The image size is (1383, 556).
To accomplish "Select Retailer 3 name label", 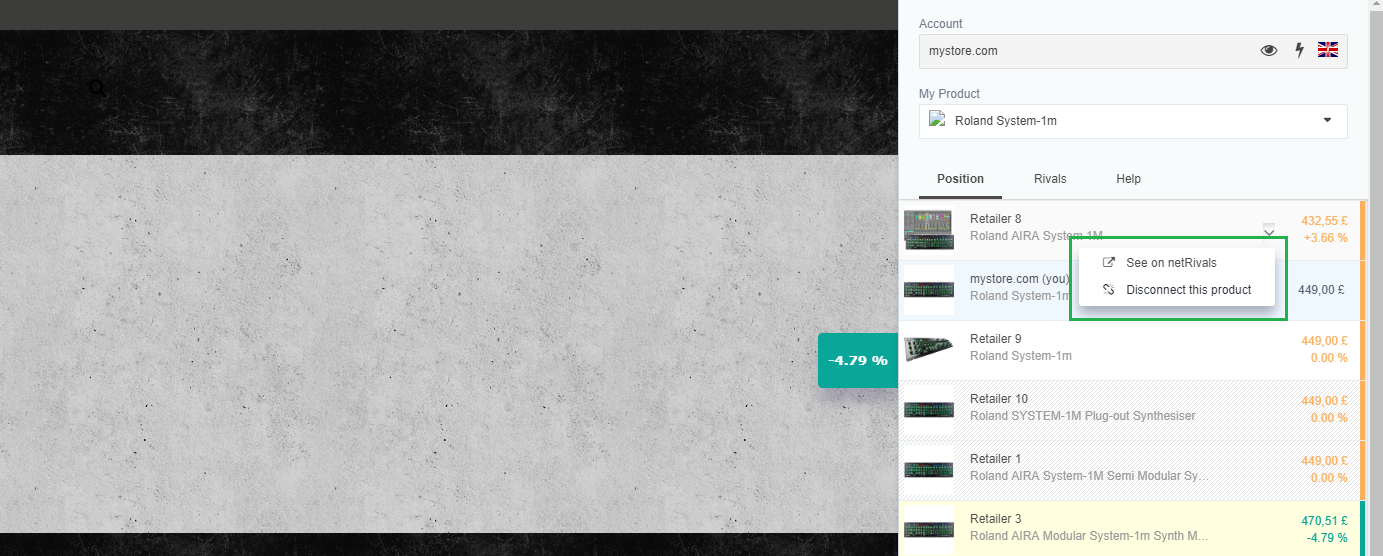I will 995,519.
